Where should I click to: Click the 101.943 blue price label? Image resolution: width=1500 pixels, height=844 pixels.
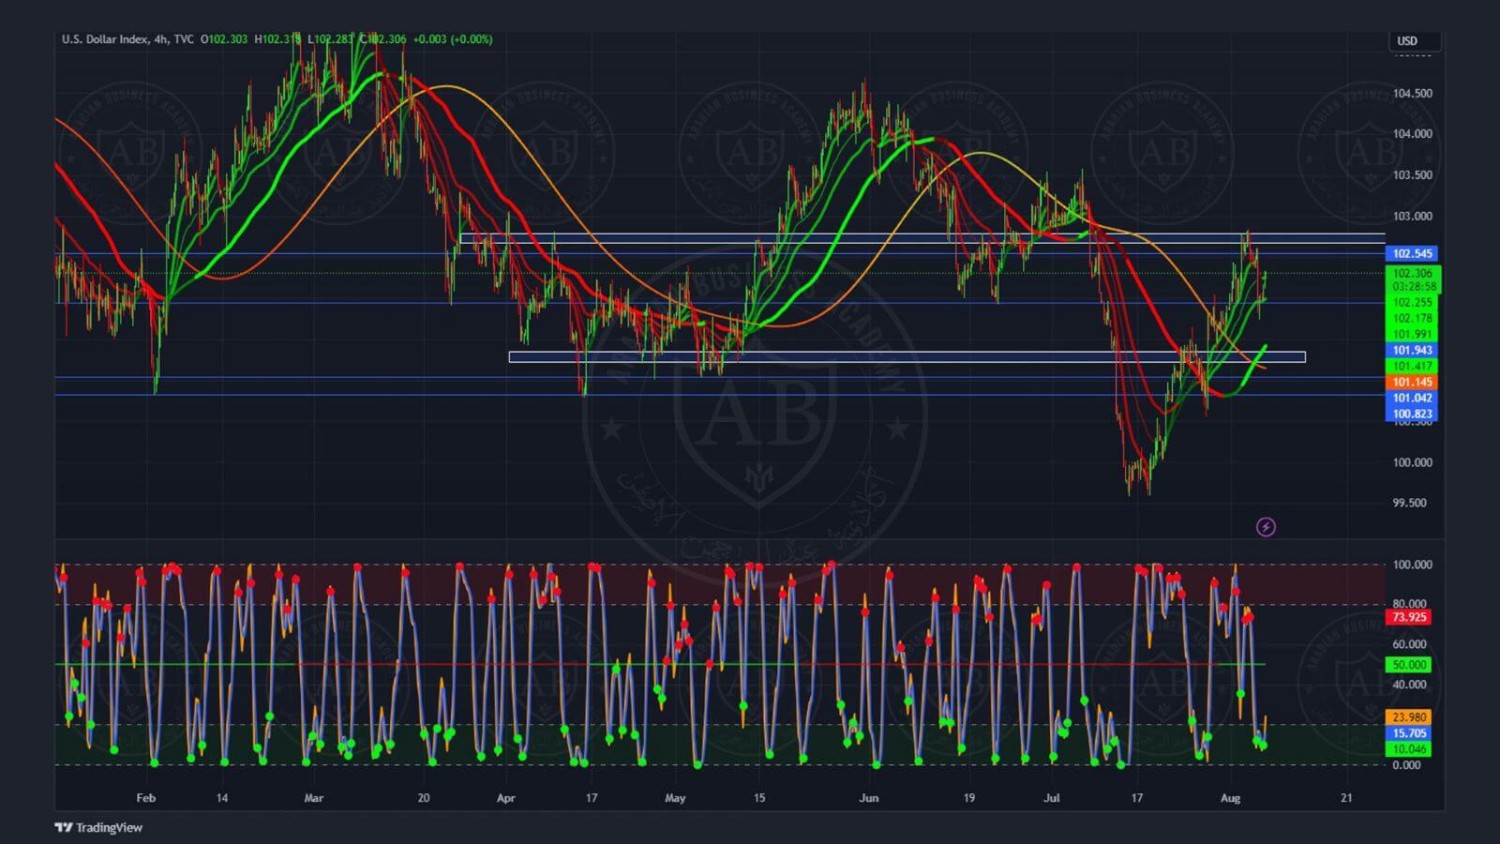pos(1412,350)
